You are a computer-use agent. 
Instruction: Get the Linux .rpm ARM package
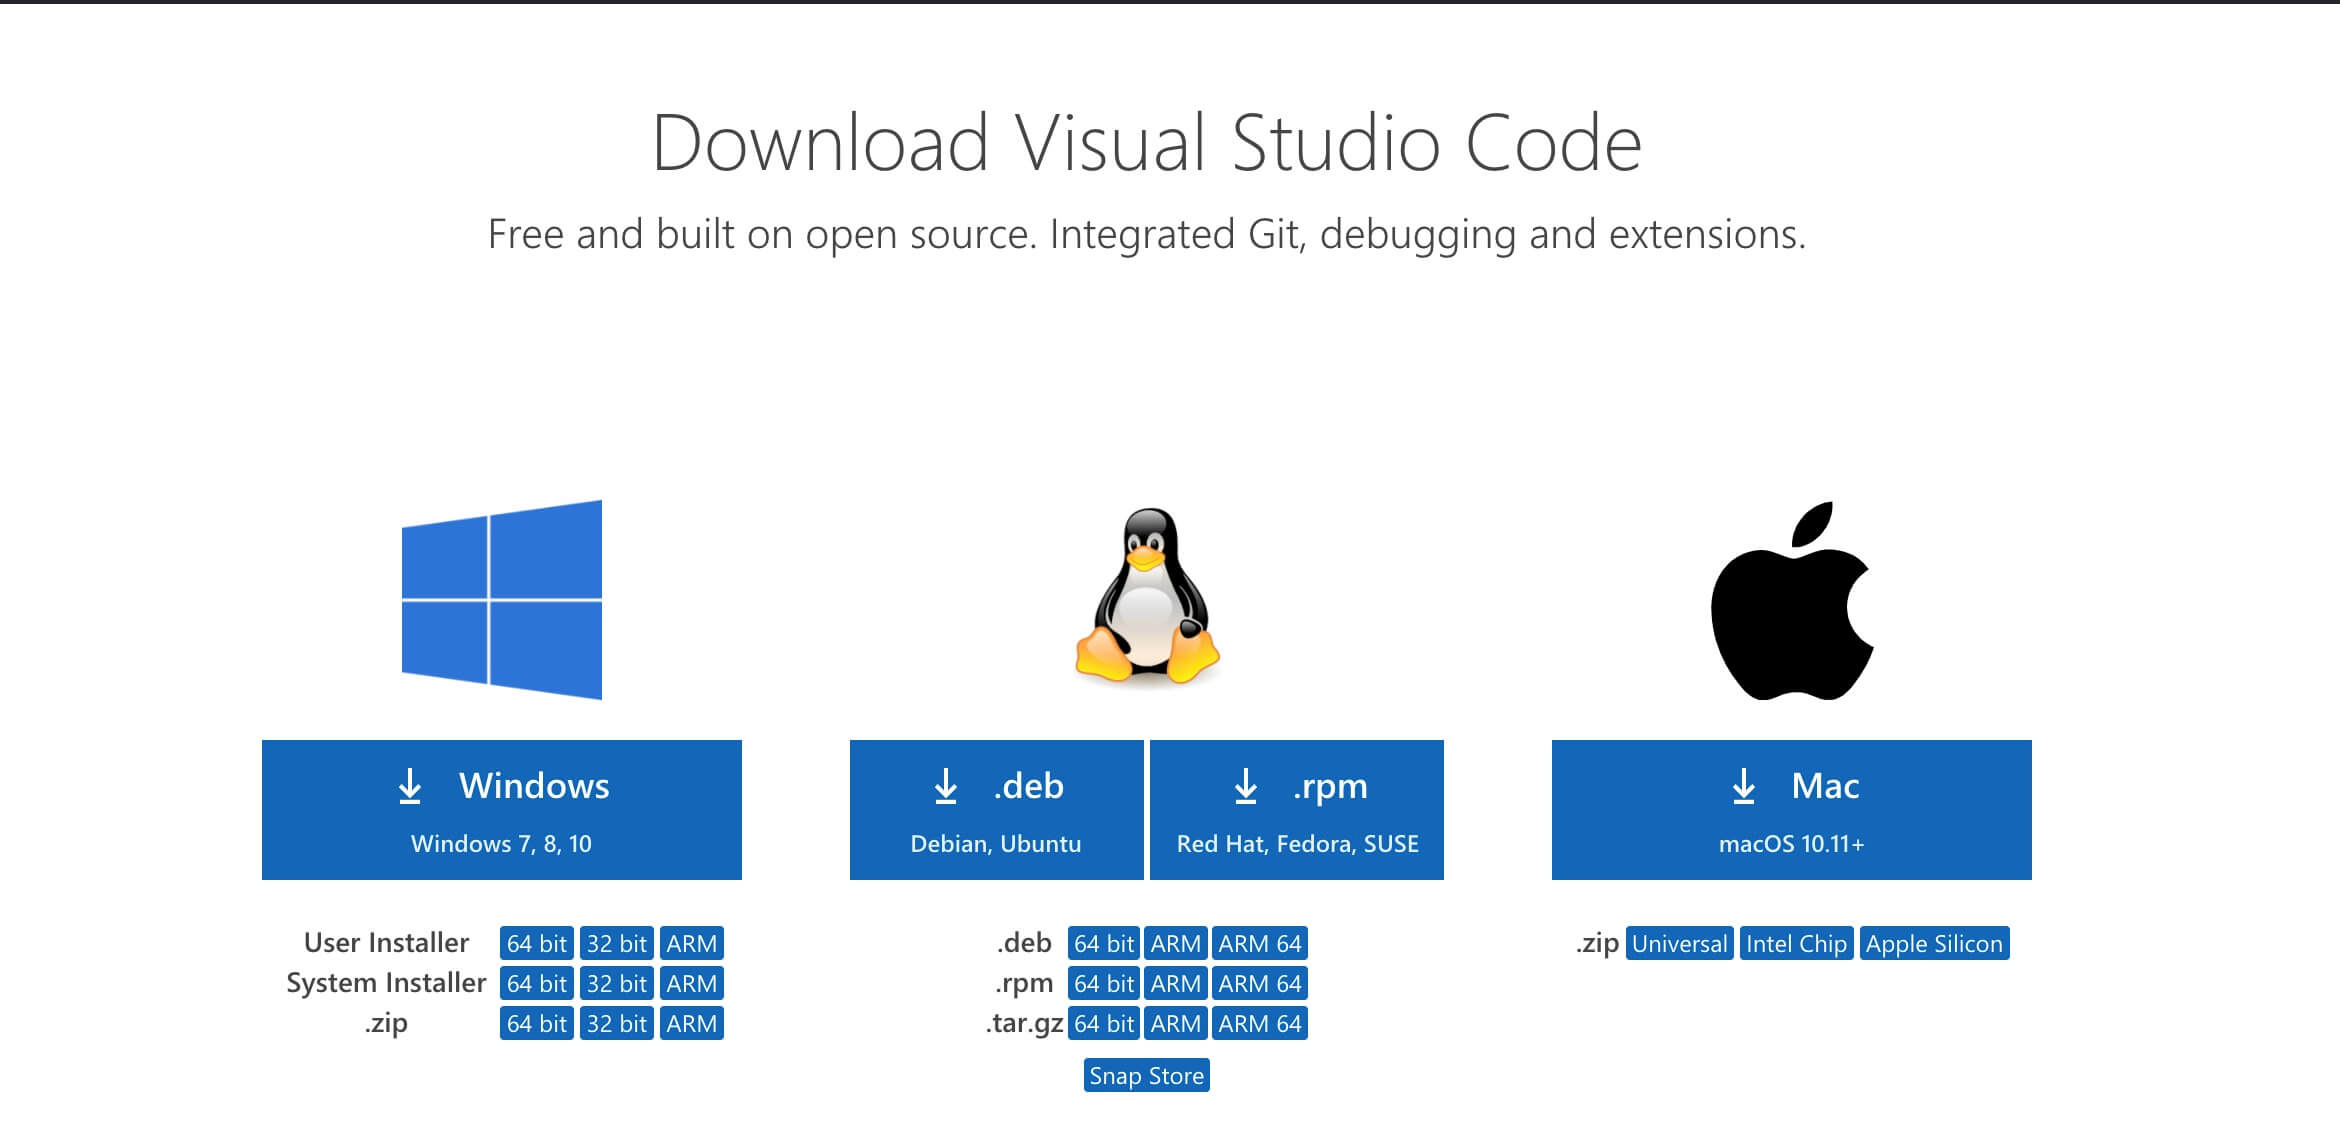(x=1176, y=983)
